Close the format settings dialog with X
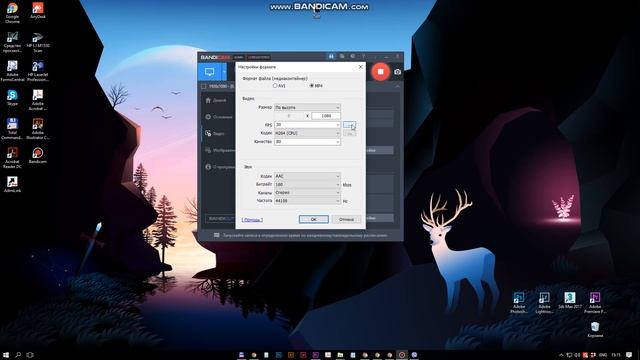The width and height of the screenshot is (640, 360). pyautogui.click(x=360, y=67)
